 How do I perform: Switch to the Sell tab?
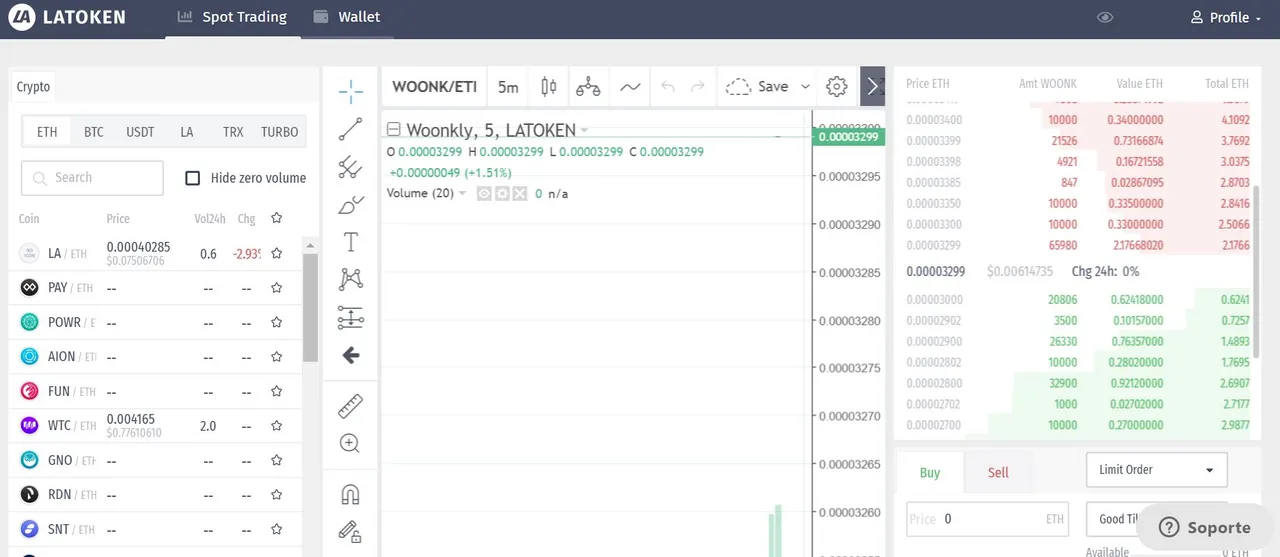click(998, 473)
